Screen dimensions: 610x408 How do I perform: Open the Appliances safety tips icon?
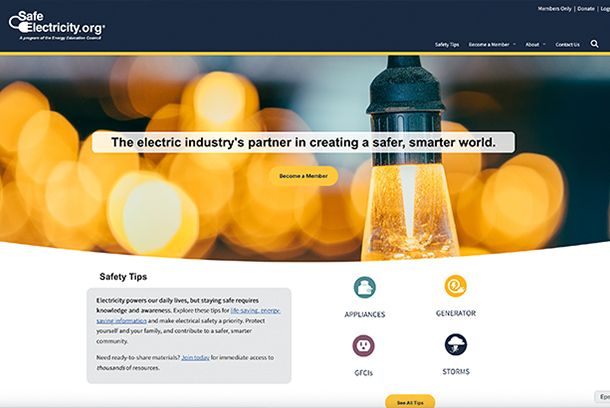coord(365,287)
